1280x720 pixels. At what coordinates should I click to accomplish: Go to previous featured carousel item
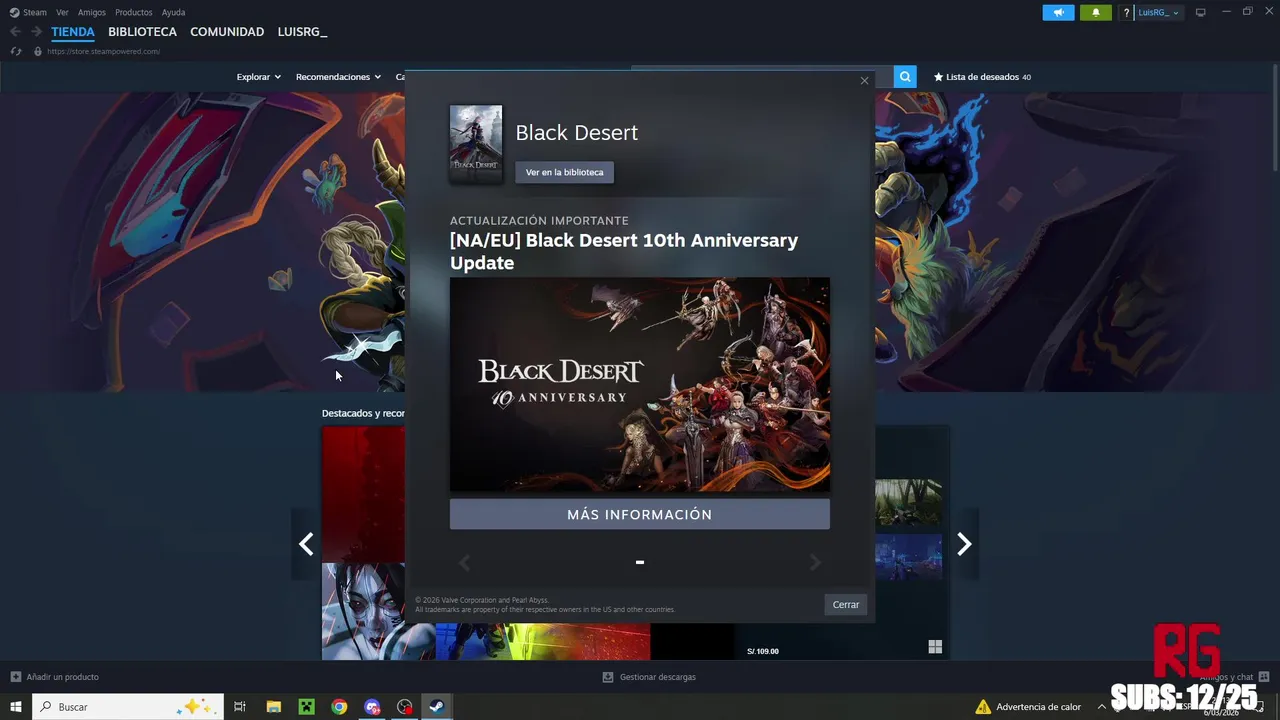(306, 544)
